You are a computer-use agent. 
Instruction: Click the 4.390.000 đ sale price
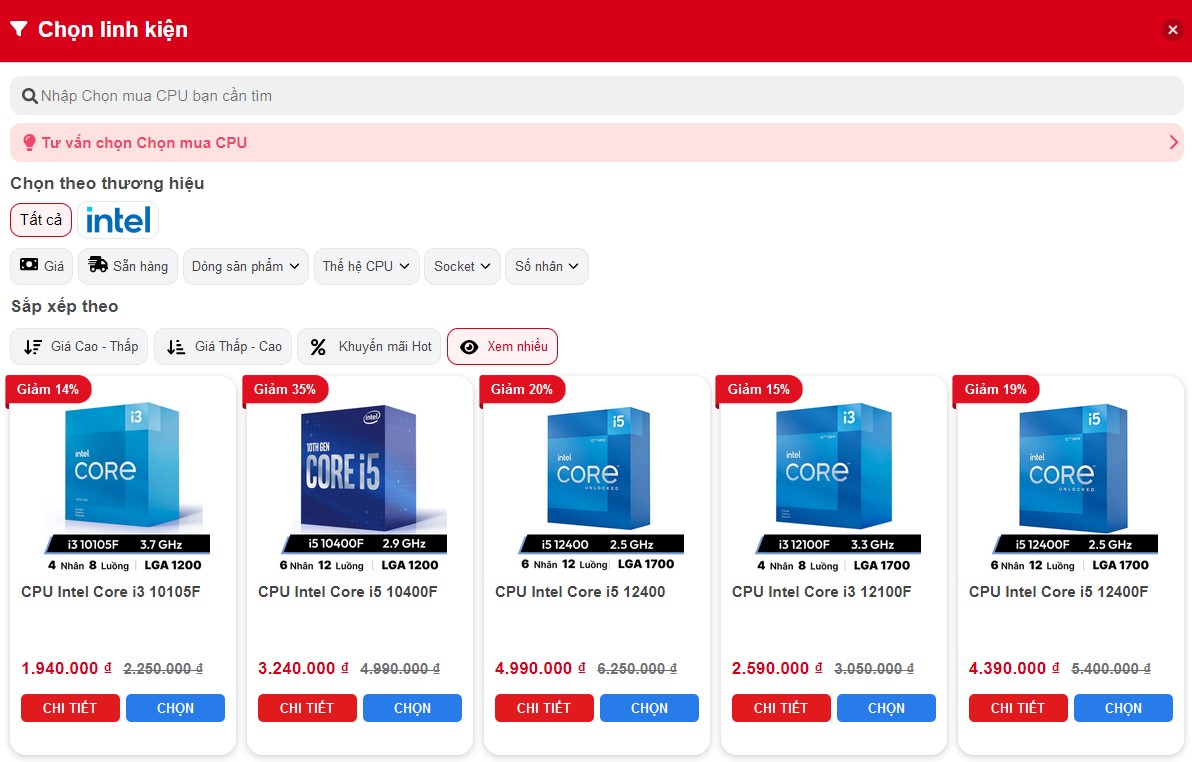pos(1014,668)
